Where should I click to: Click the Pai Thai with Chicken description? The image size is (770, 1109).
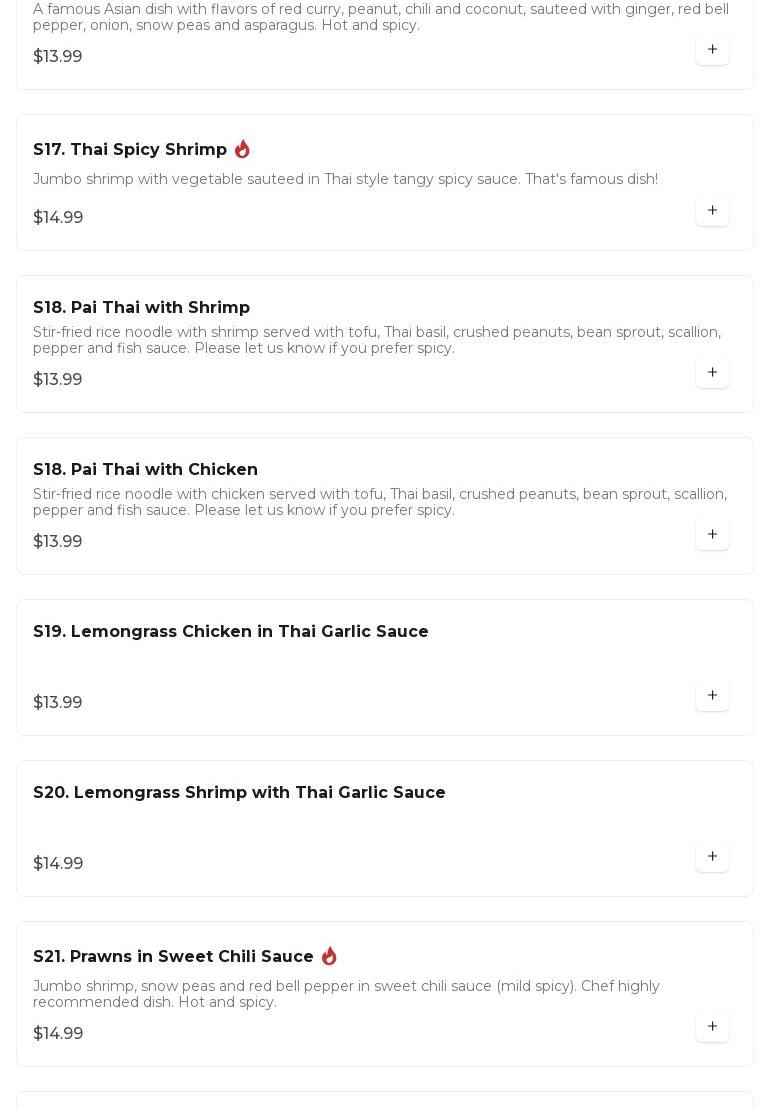tap(380, 502)
